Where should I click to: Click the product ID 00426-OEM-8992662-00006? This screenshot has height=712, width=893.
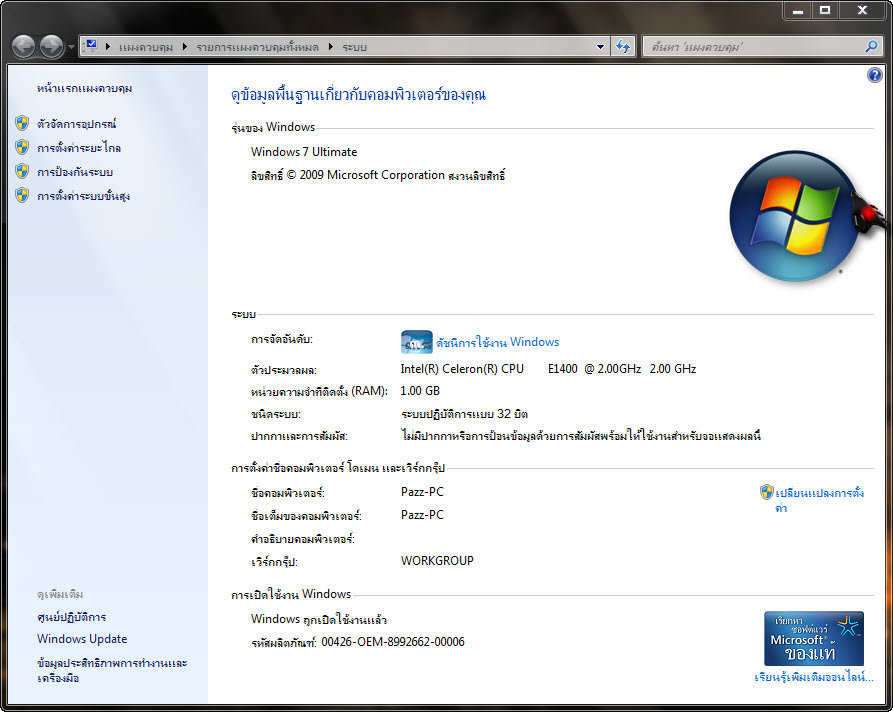coord(393,643)
